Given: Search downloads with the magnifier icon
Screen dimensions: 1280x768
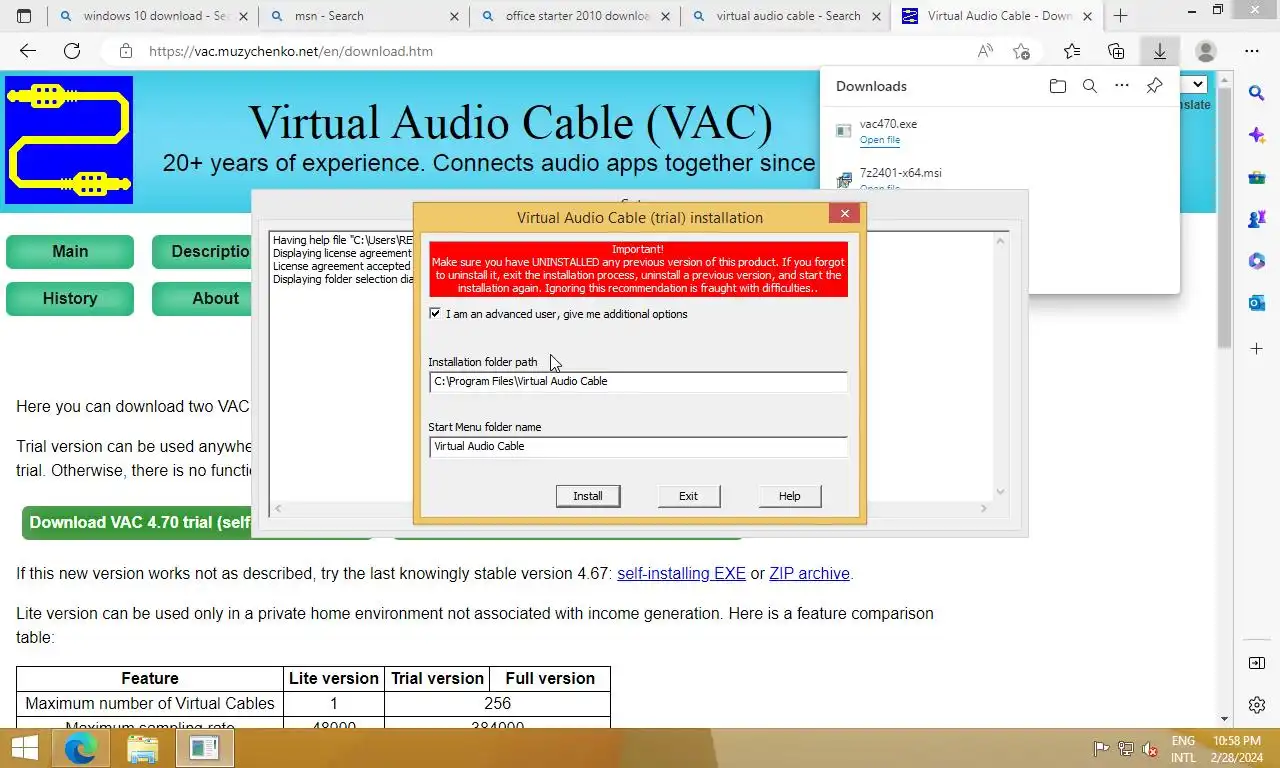Looking at the screenshot, I should [x=1090, y=86].
